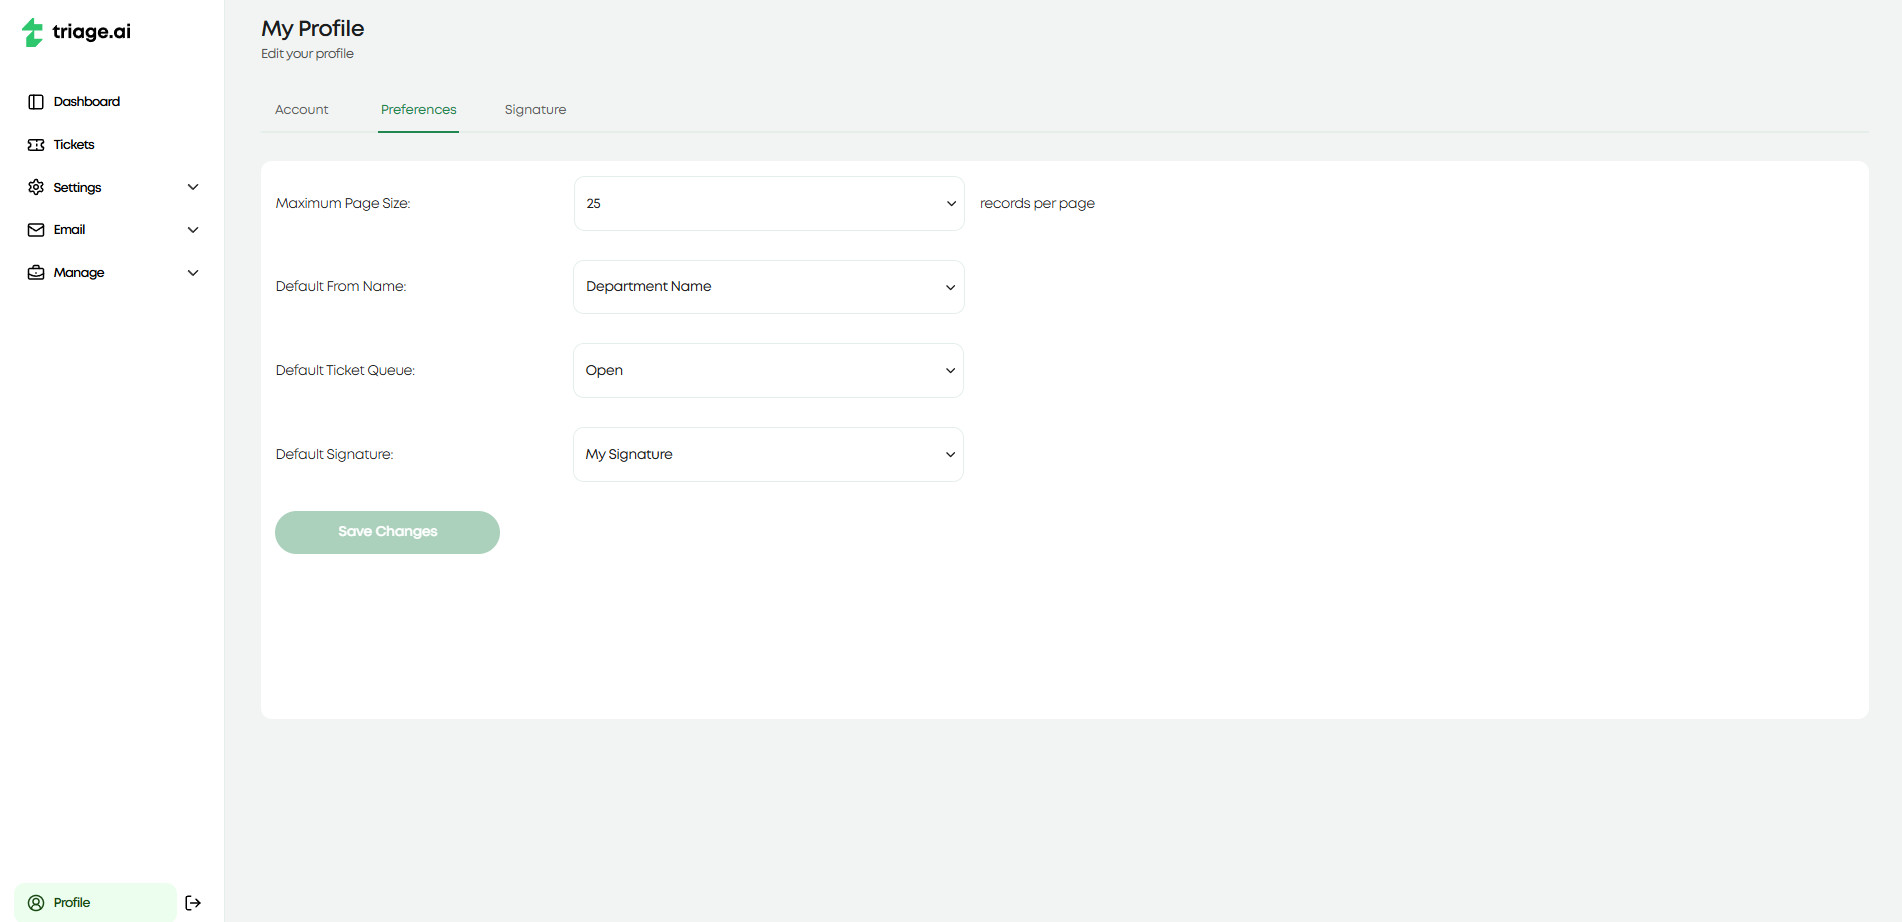Image resolution: width=1902 pixels, height=922 pixels.
Task: Click the Profile icon at bottom left
Action: [36, 902]
